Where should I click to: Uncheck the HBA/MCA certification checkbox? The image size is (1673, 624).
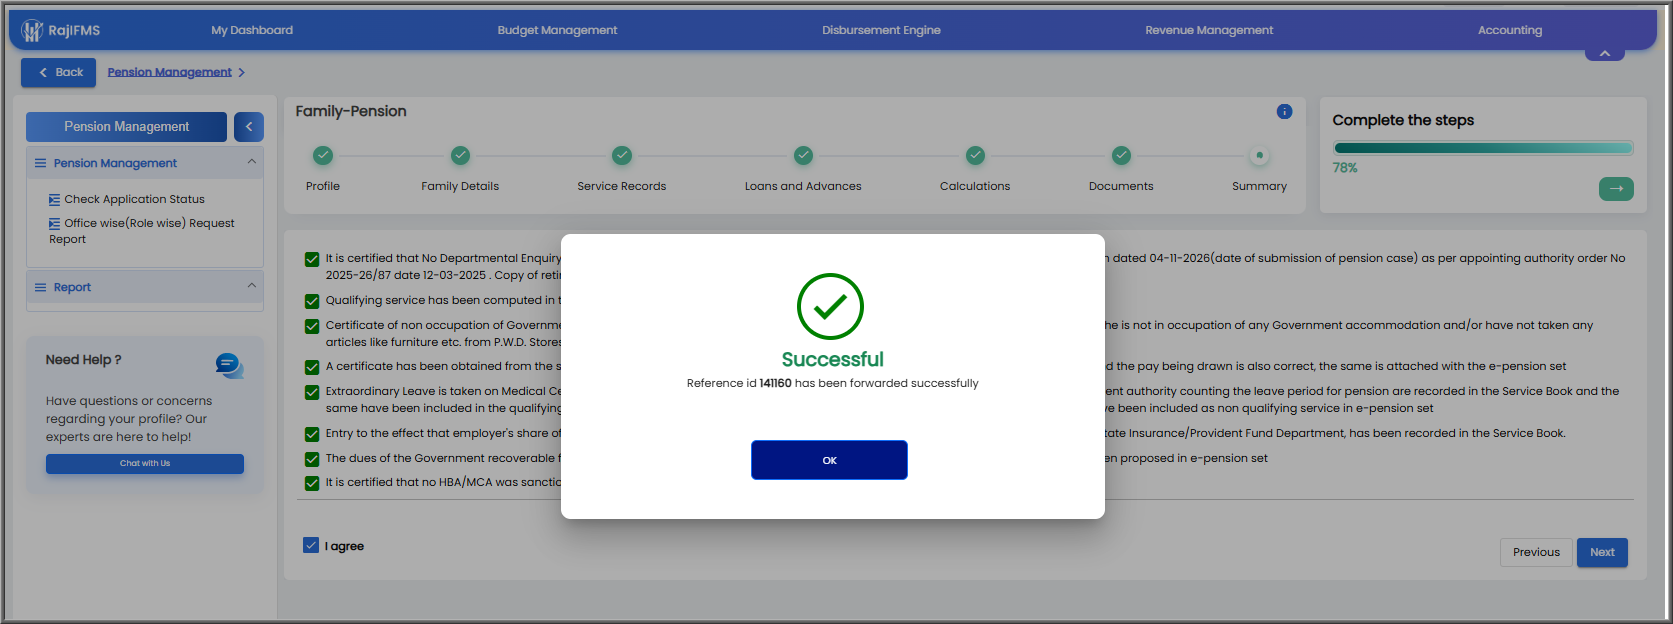312,483
